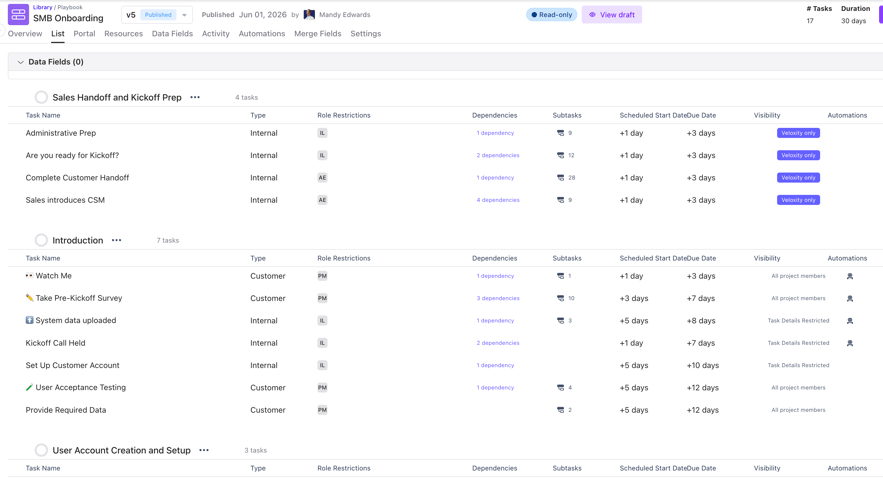Image resolution: width=883 pixels, height=478 pixels.
Task: Select the Sales Handoff and Kickoff Prep circle
Action: click(41, 97)
